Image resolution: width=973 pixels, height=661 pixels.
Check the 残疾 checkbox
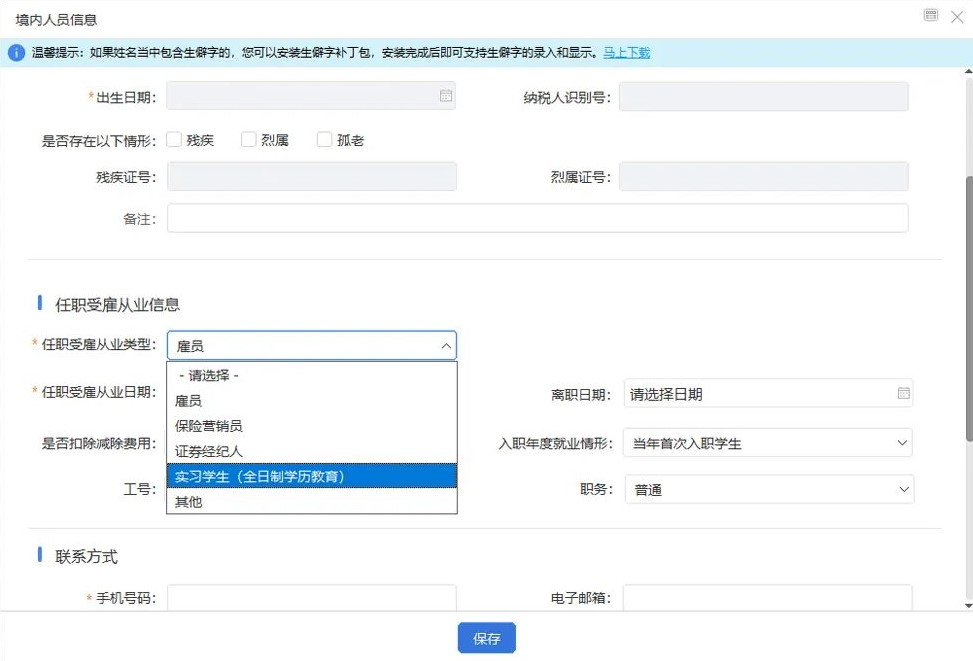pos(174,140)
